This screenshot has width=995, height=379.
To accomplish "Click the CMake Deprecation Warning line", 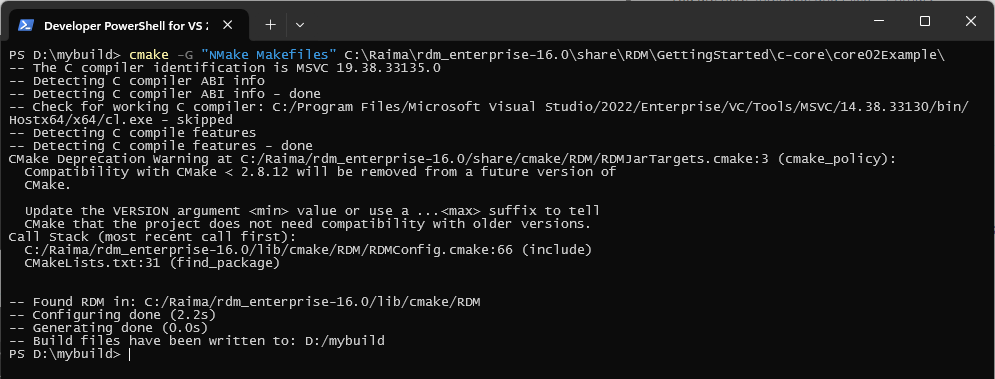I will tap(452, 159).
